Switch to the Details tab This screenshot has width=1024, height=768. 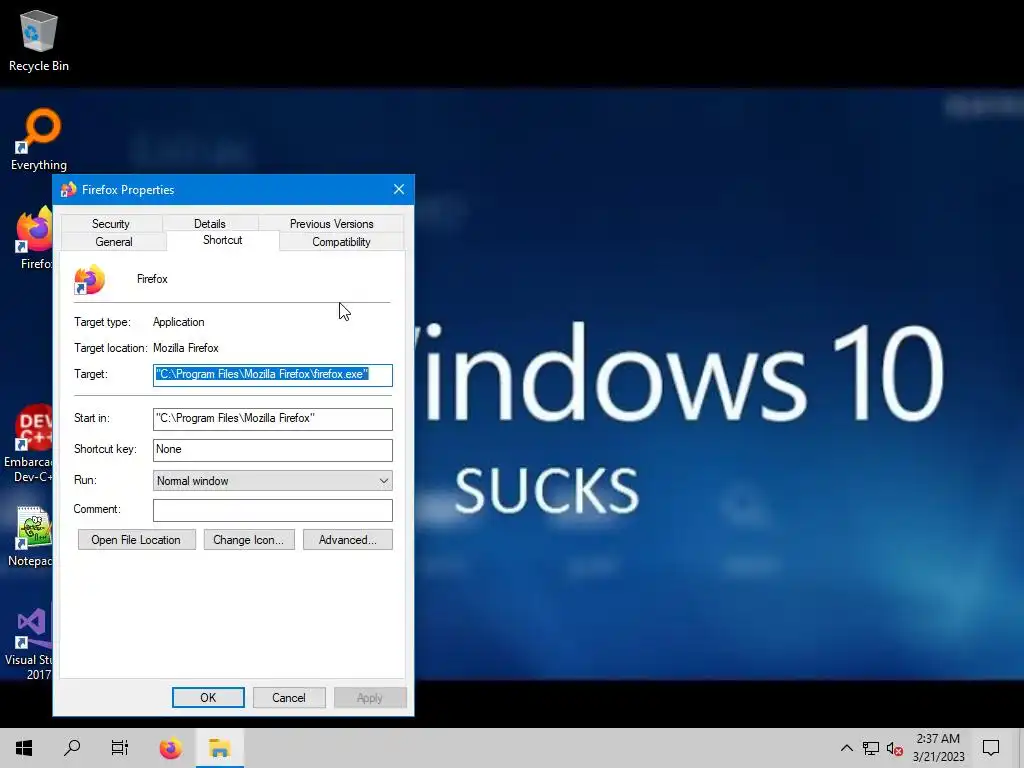pyautogui.click(x=210, y=223)
